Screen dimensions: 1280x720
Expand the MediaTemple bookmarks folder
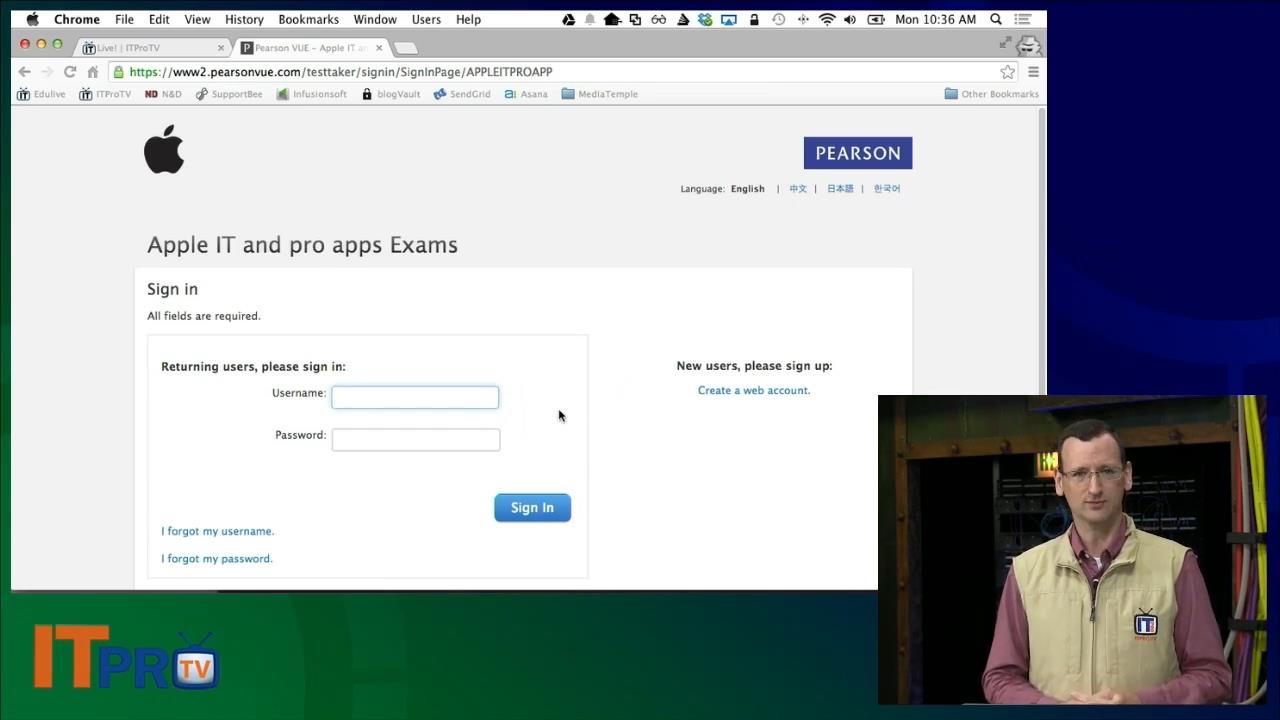pyautogui.click(x=600, y=94)
